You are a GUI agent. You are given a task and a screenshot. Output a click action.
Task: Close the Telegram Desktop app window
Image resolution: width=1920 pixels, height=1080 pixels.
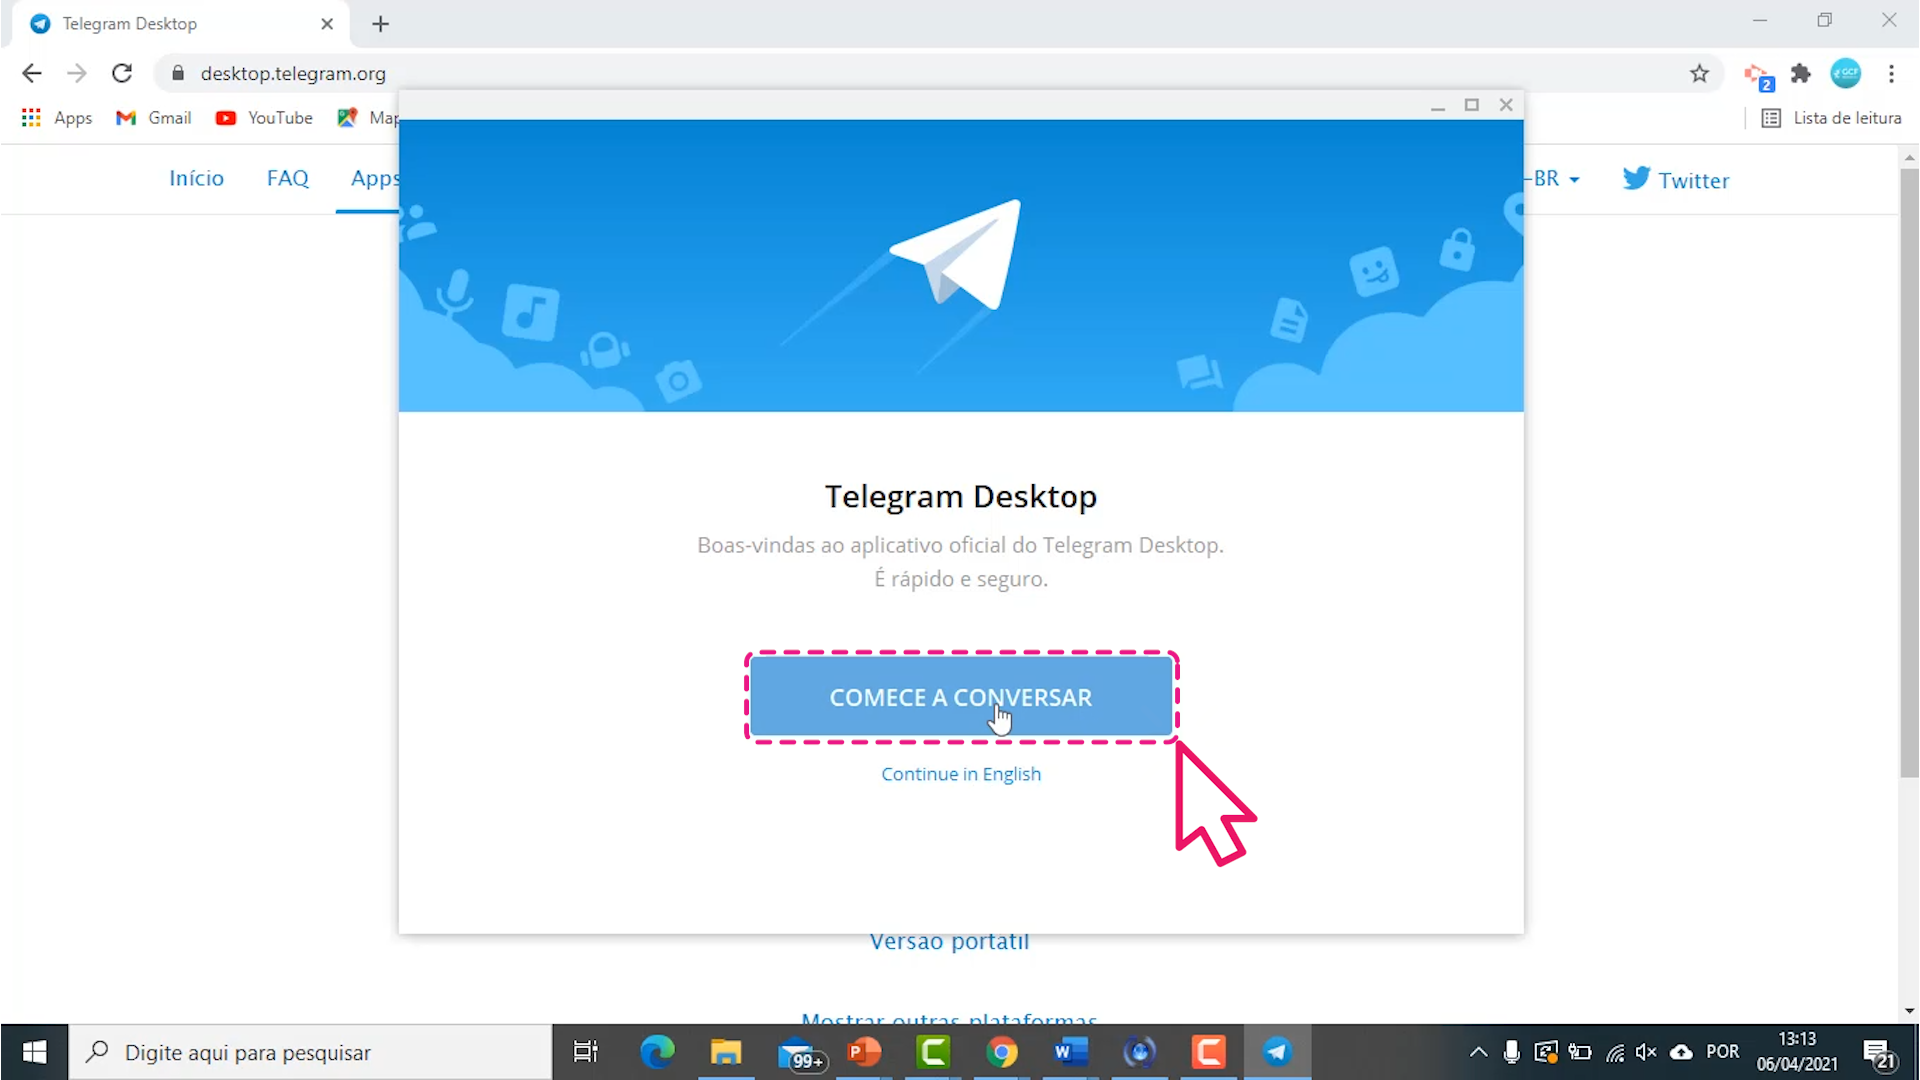coord(1506,105)
